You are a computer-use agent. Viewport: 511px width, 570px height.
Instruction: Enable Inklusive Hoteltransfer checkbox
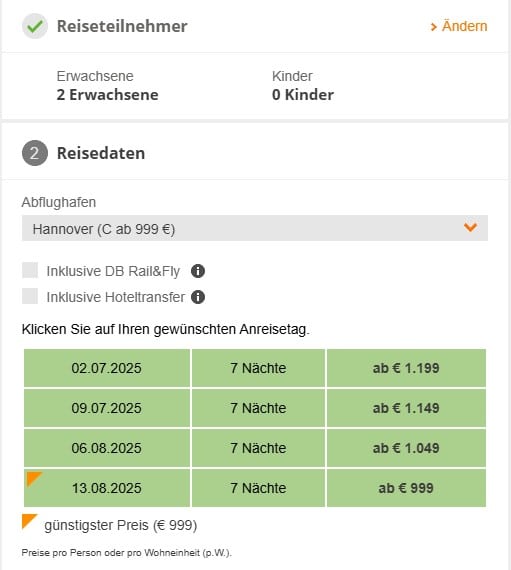(30, 296)
